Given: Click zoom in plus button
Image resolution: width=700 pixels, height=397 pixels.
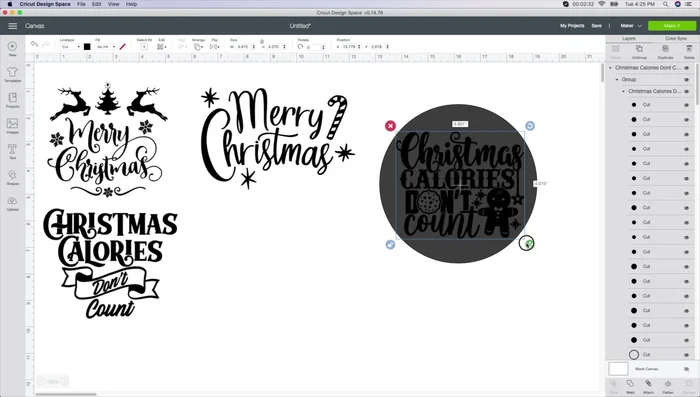Looking at the screenshot, I should (x=64, y=381).
